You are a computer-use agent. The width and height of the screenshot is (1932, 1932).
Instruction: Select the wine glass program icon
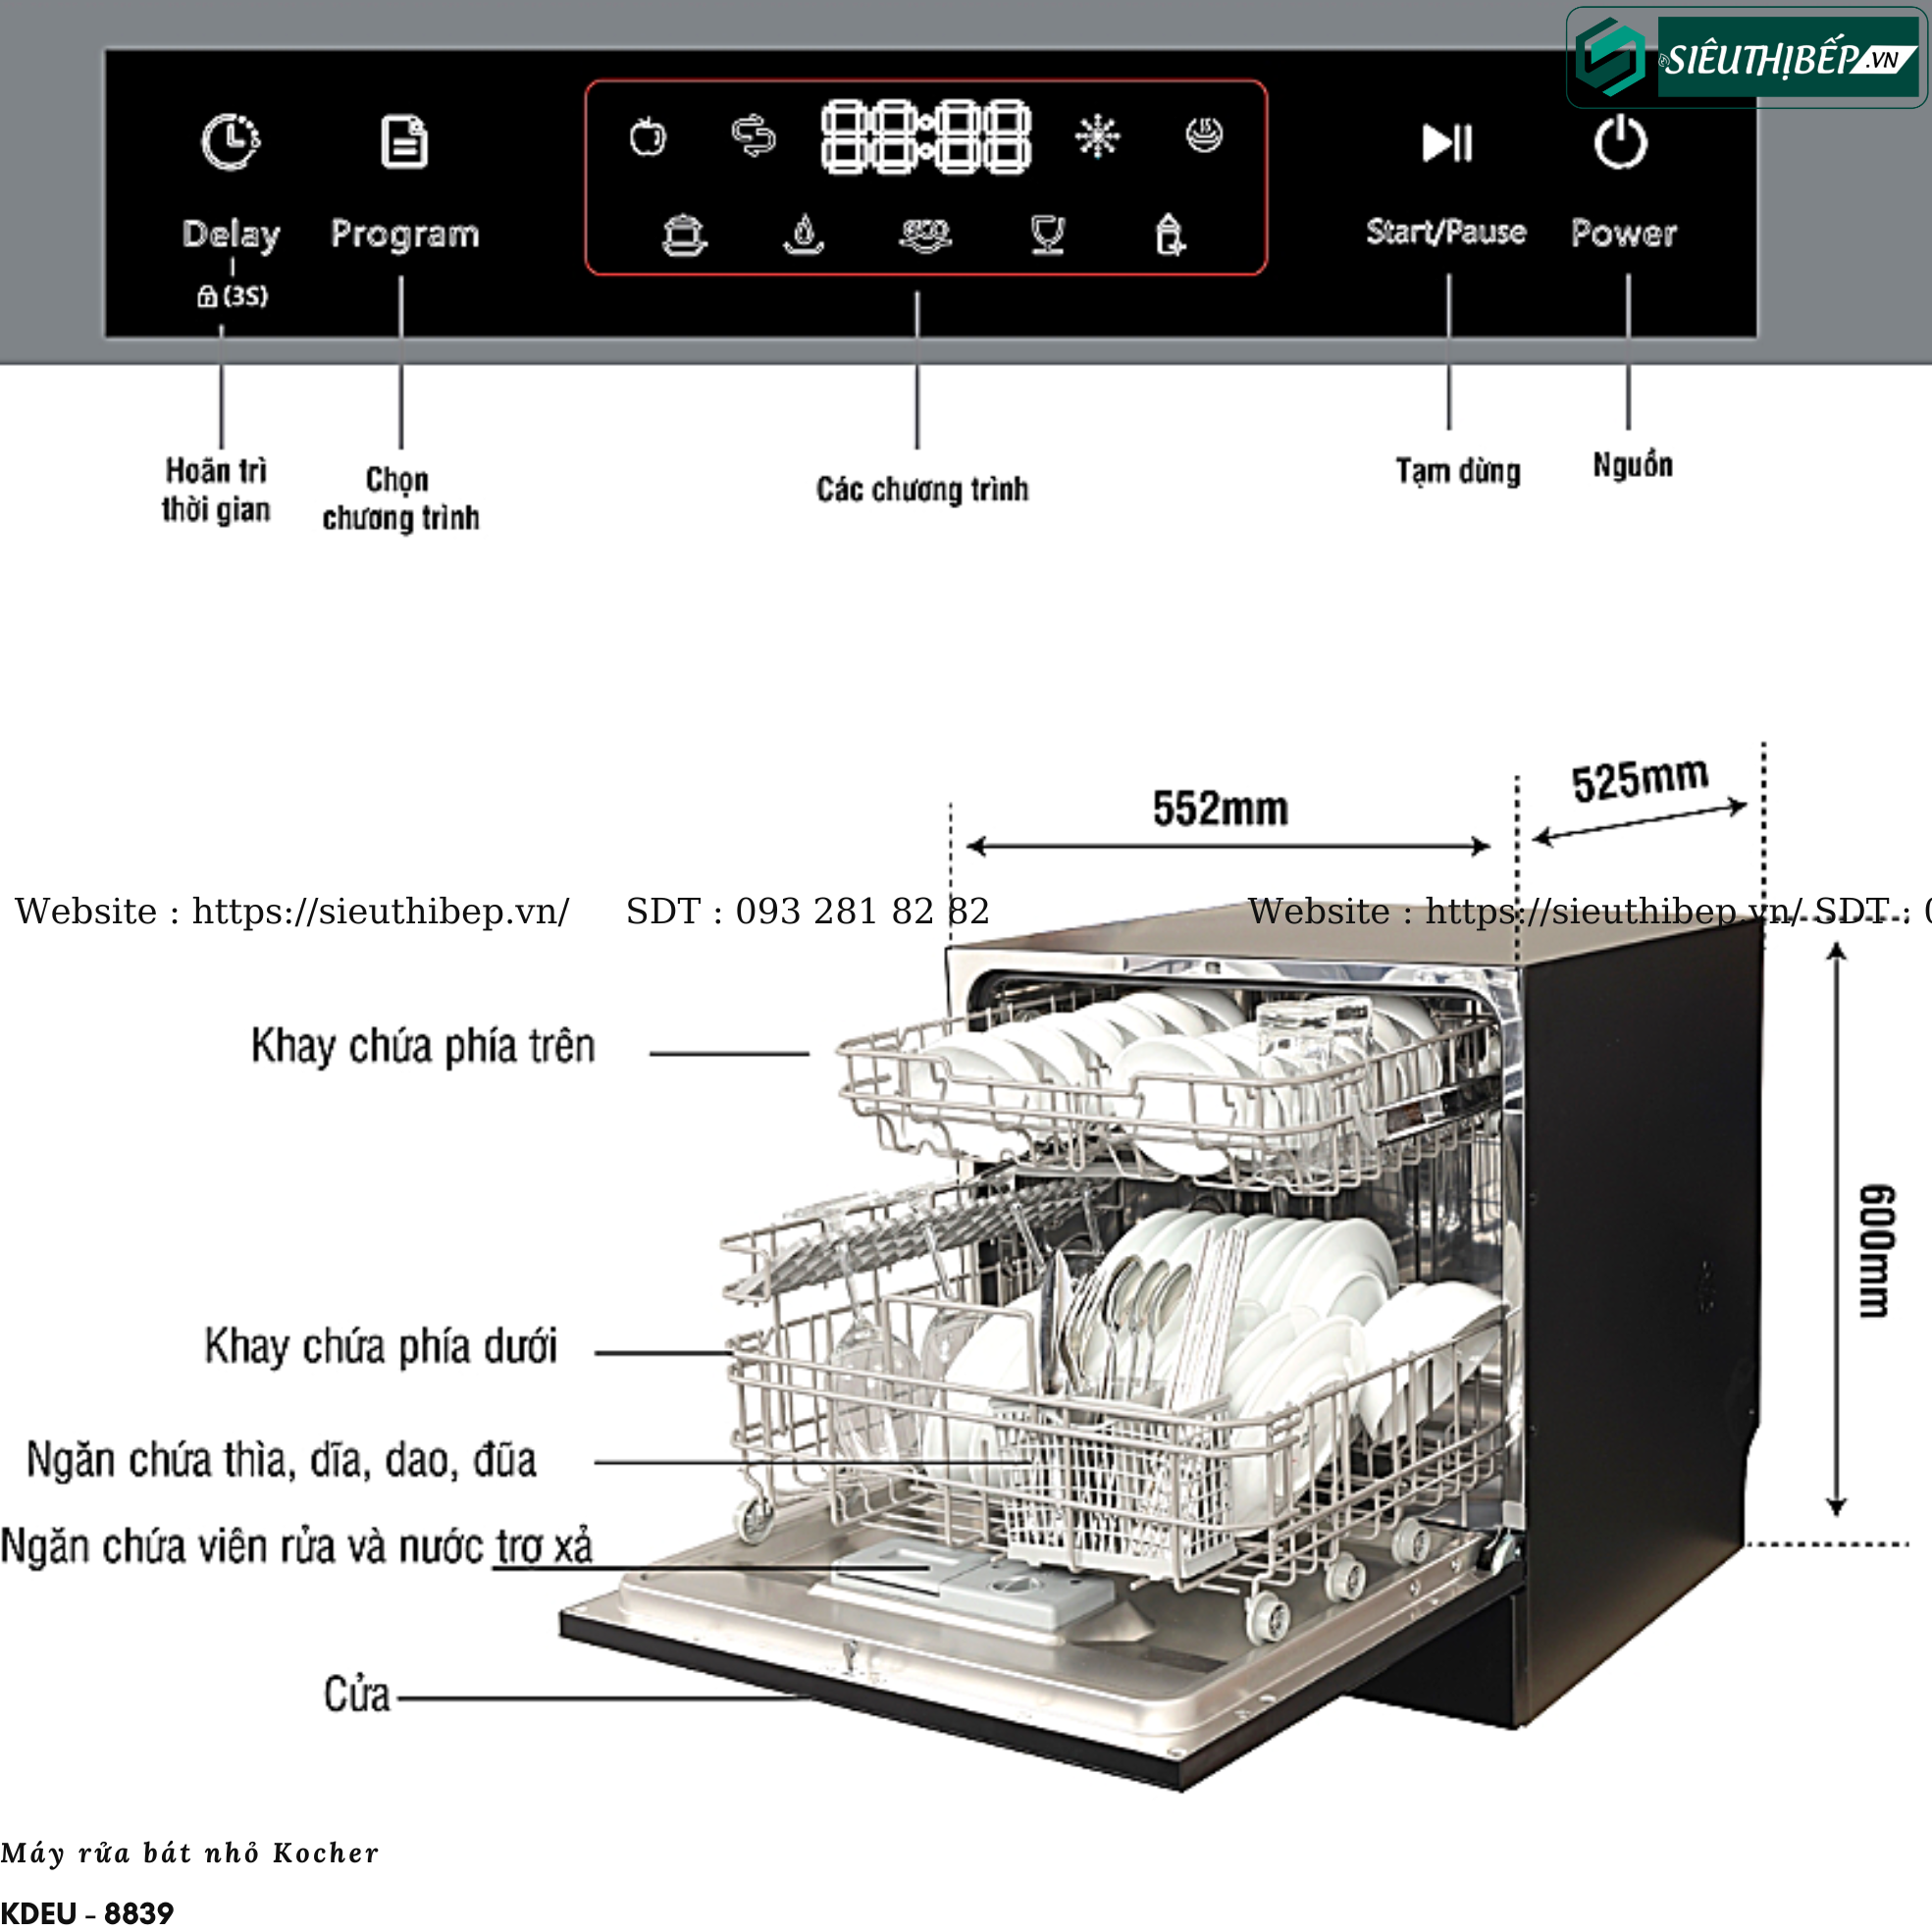[1047, 236]
